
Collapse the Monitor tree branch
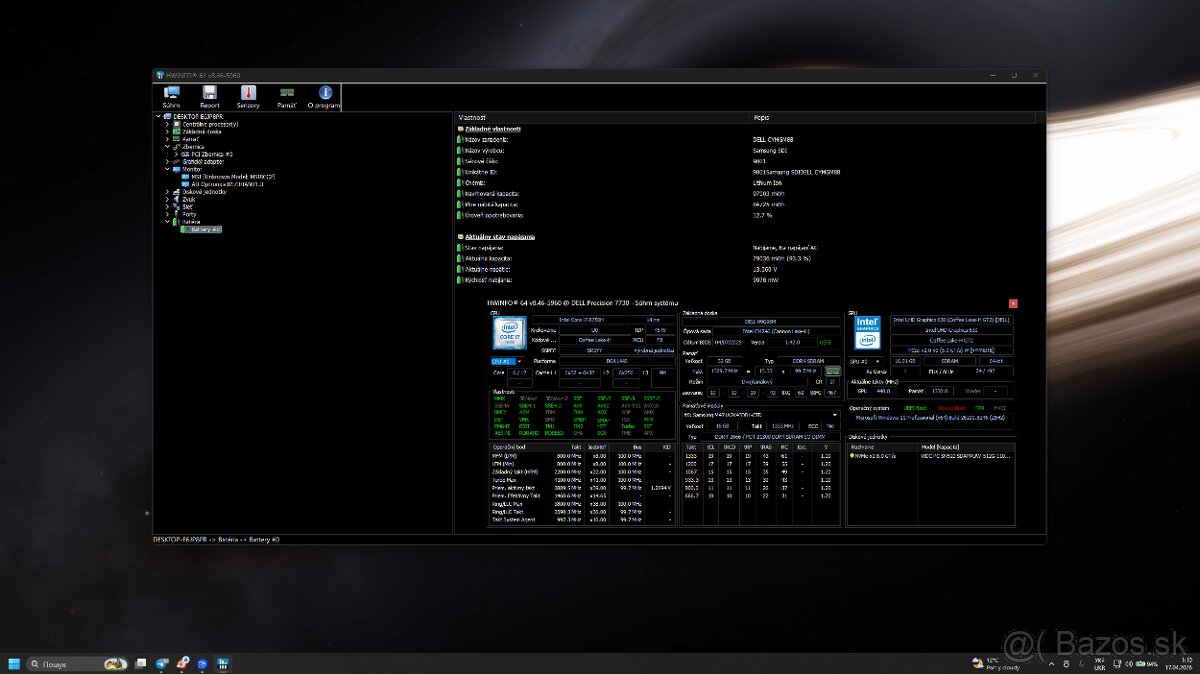[167, 170]
